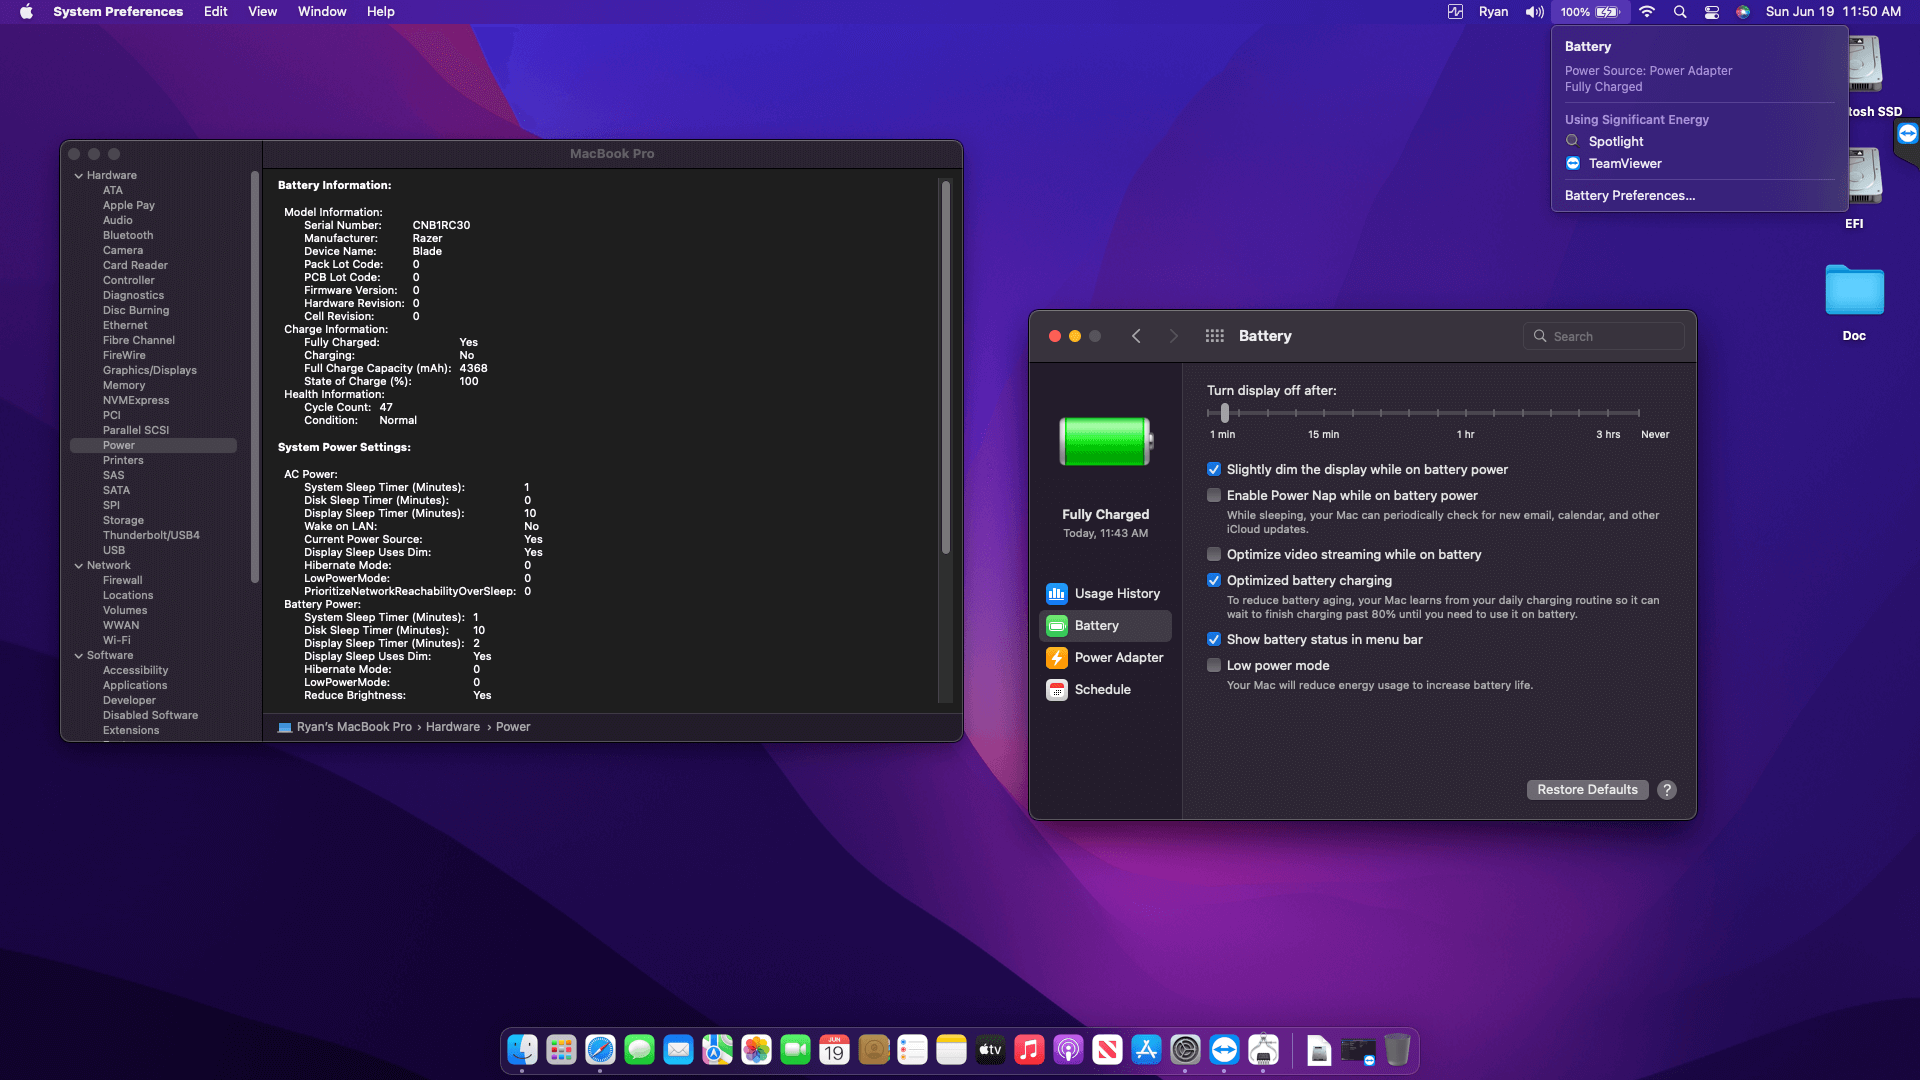Toggle Slightly dim the display on battery

click(x=1214, y=470)
